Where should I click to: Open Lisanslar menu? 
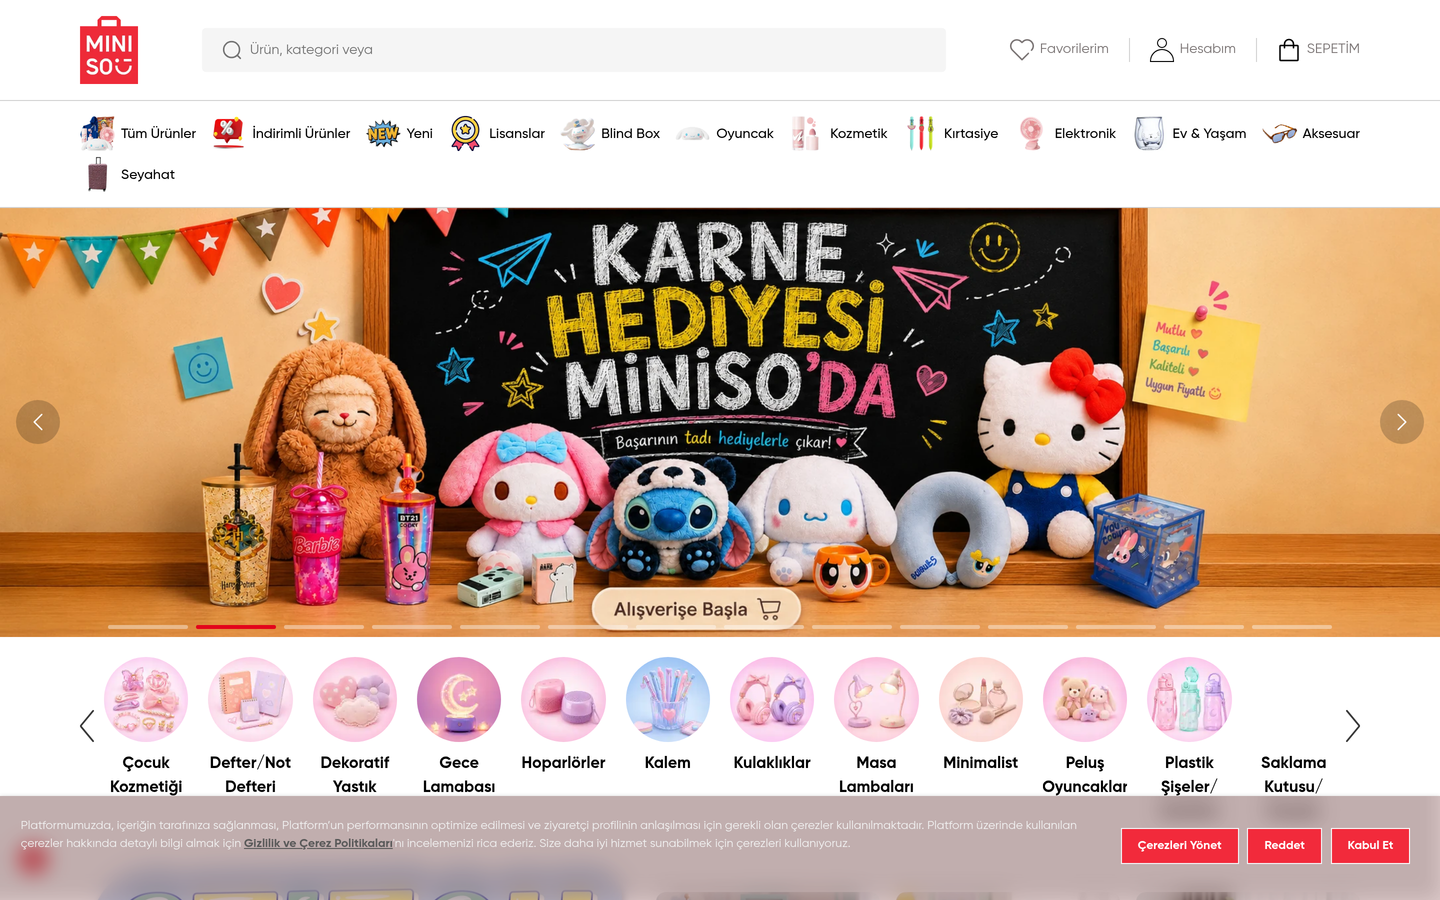coord(517,133)
